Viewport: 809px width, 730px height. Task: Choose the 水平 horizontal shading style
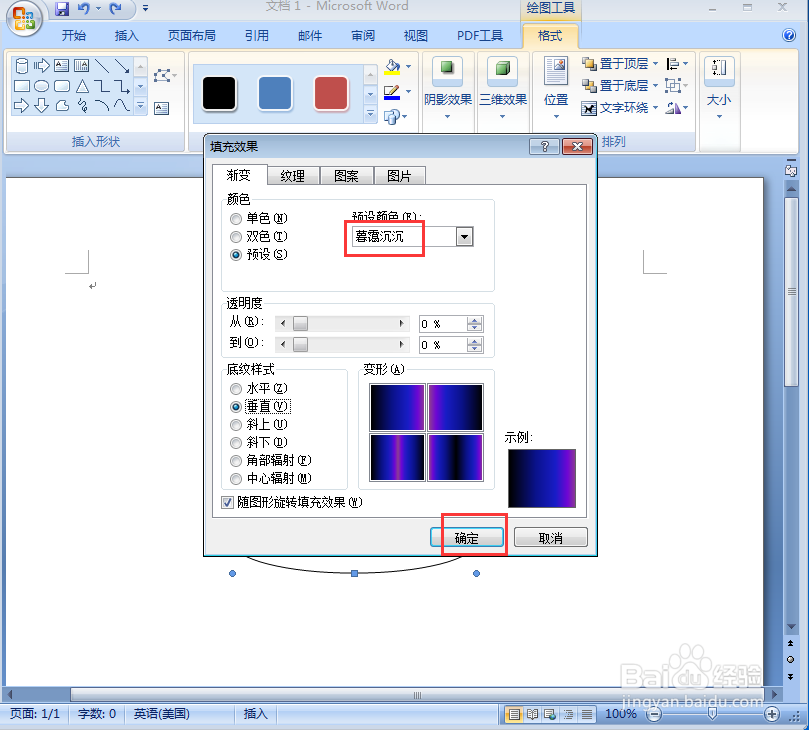[x=236, y=388]
